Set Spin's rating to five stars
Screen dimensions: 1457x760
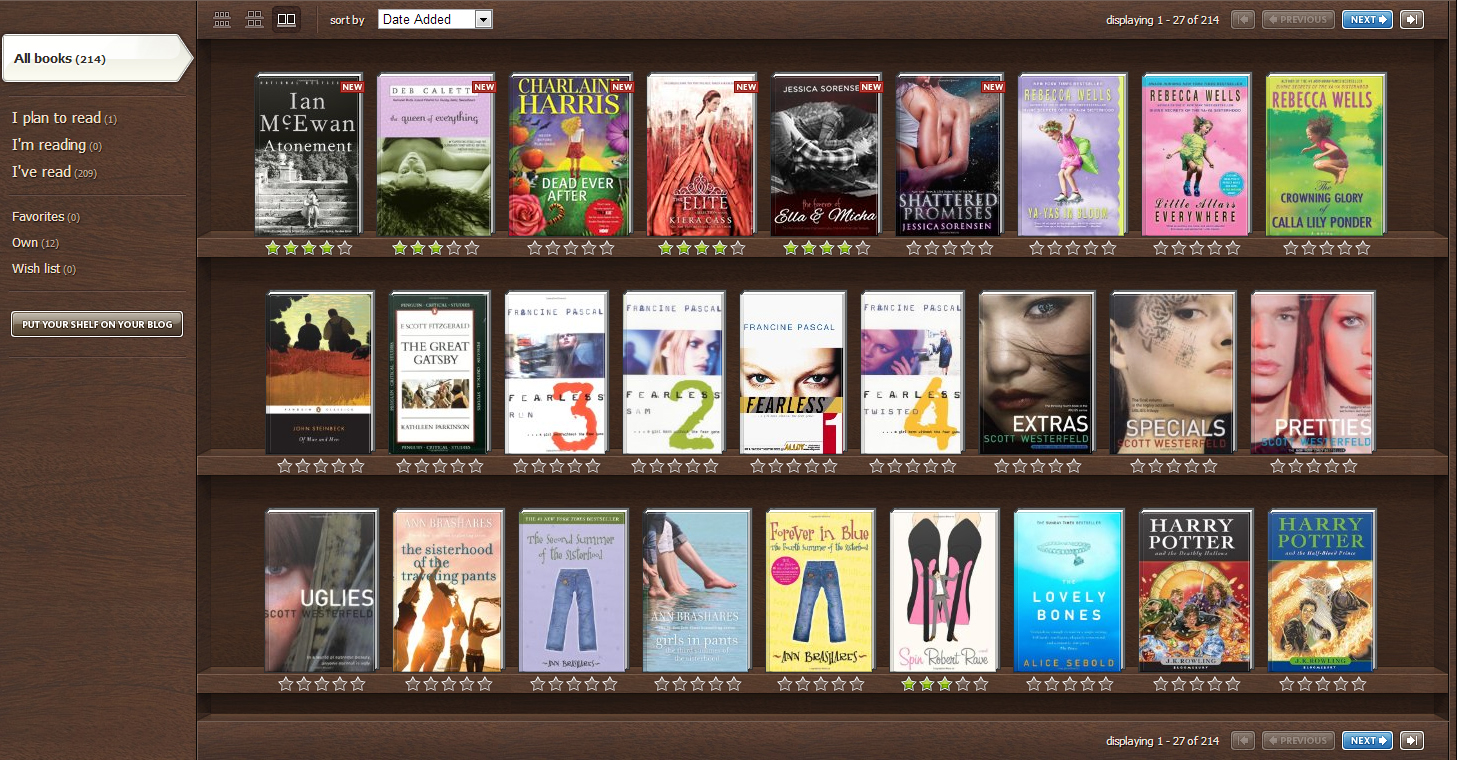click(981, 684)
